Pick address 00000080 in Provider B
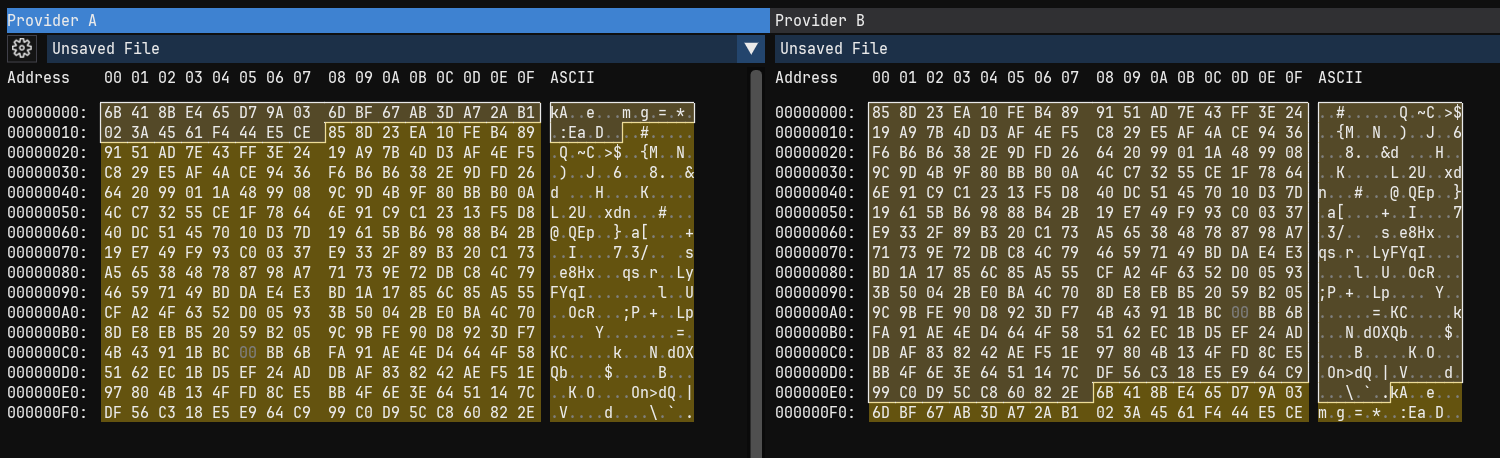 click(x=815, y=272)
